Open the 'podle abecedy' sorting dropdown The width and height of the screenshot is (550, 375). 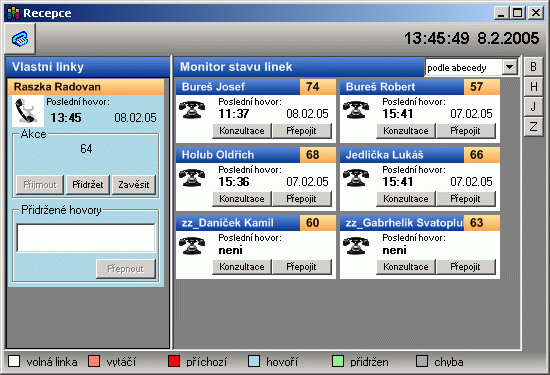click(x=509, y=67)
